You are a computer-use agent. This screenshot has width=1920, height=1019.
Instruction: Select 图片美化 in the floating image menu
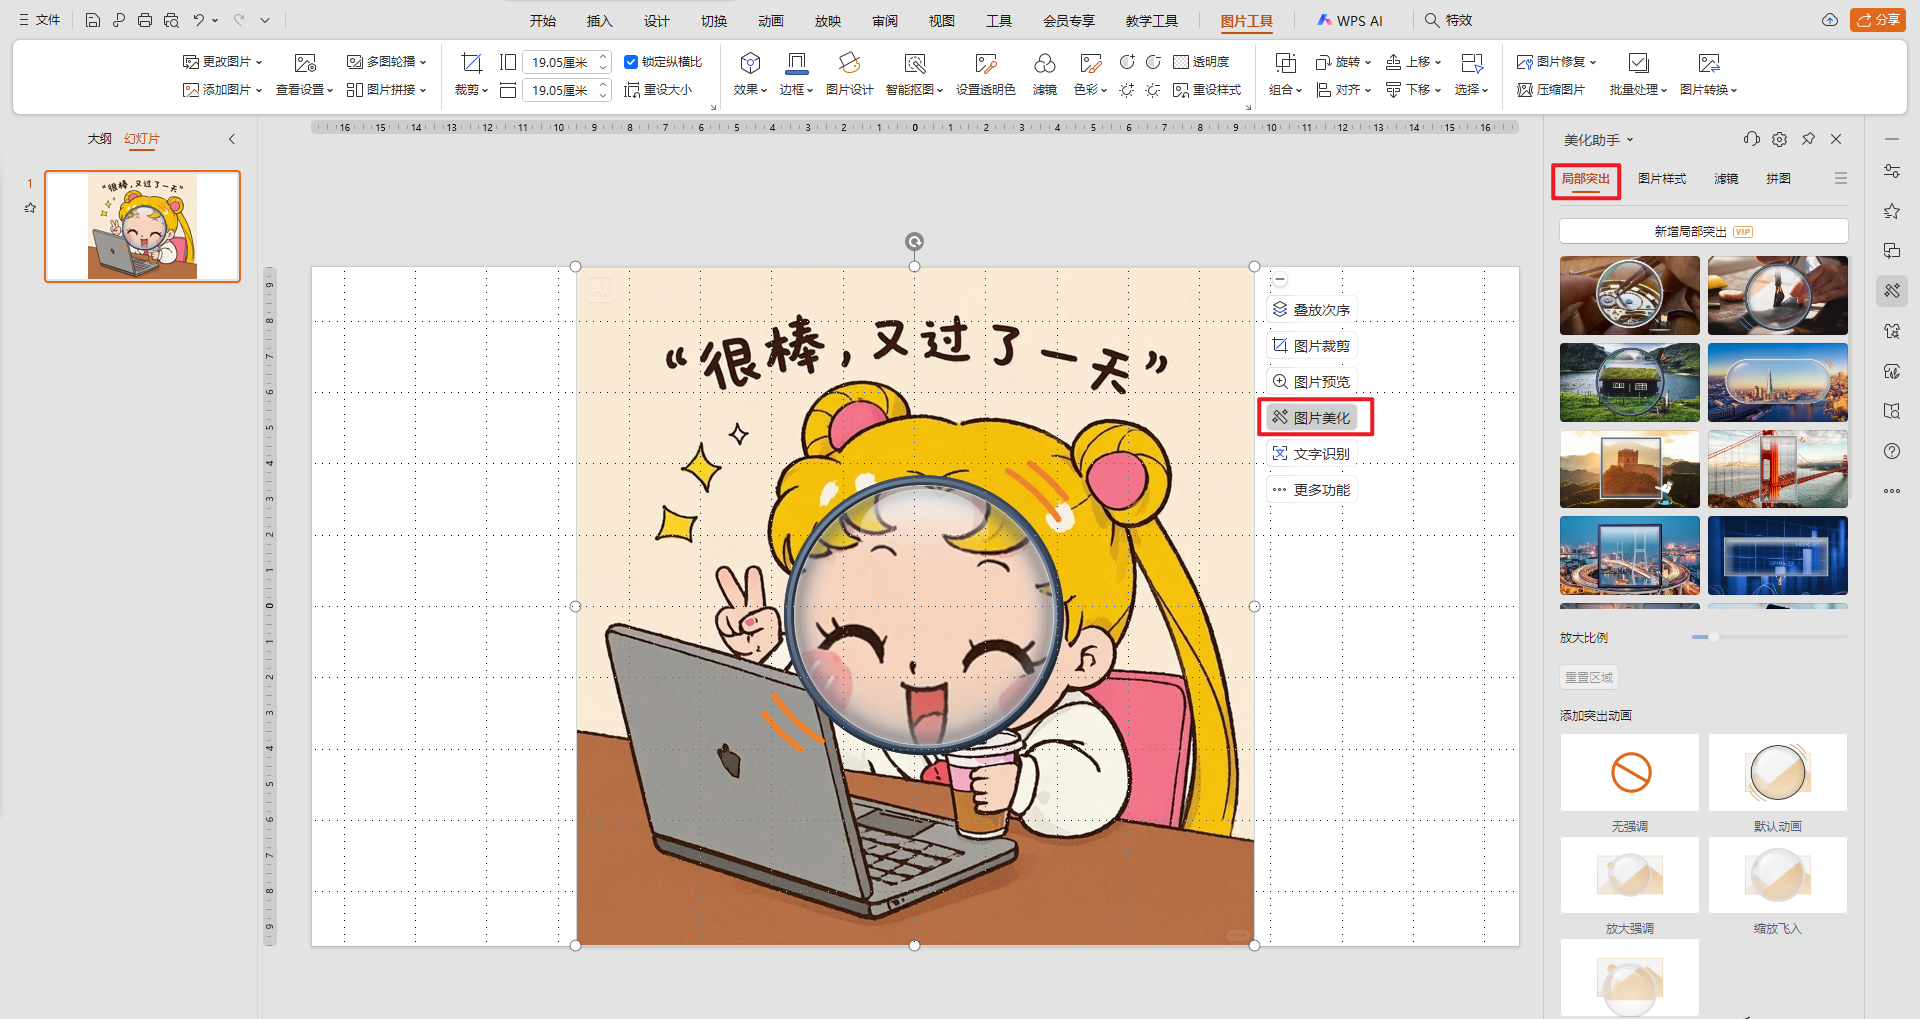coord(1313,417)
